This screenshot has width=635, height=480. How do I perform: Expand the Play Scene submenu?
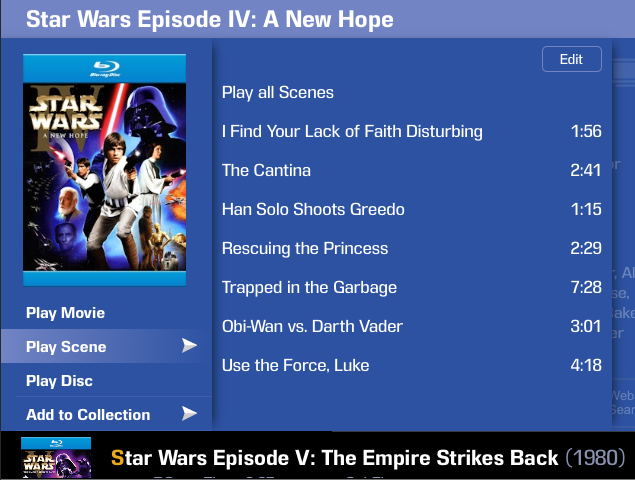[106, 346]
